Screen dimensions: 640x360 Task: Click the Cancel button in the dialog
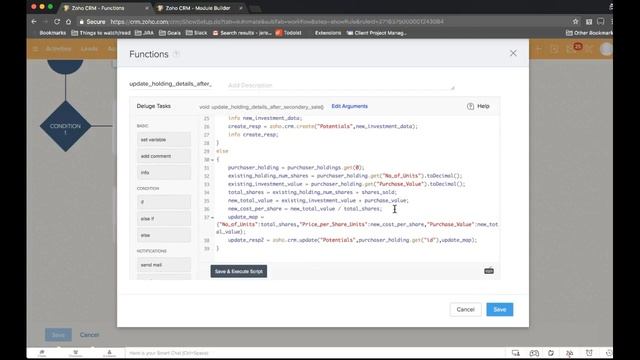pyautogui.click(x=465, y=309)
